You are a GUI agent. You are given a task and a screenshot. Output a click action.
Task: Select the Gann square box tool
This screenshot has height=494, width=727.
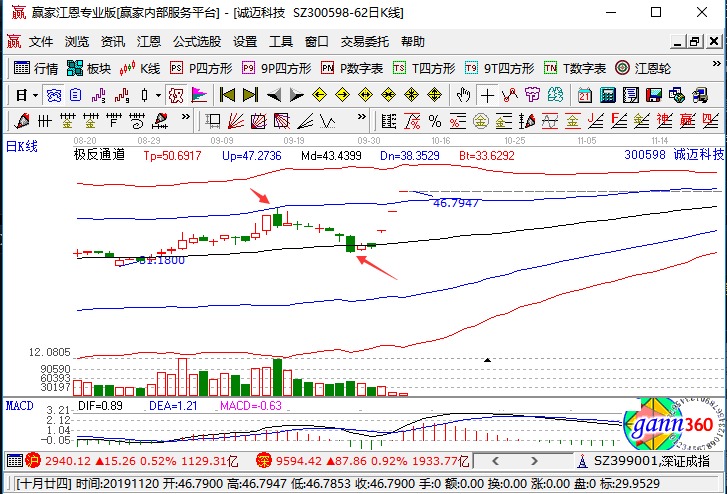tap(213, 122)
